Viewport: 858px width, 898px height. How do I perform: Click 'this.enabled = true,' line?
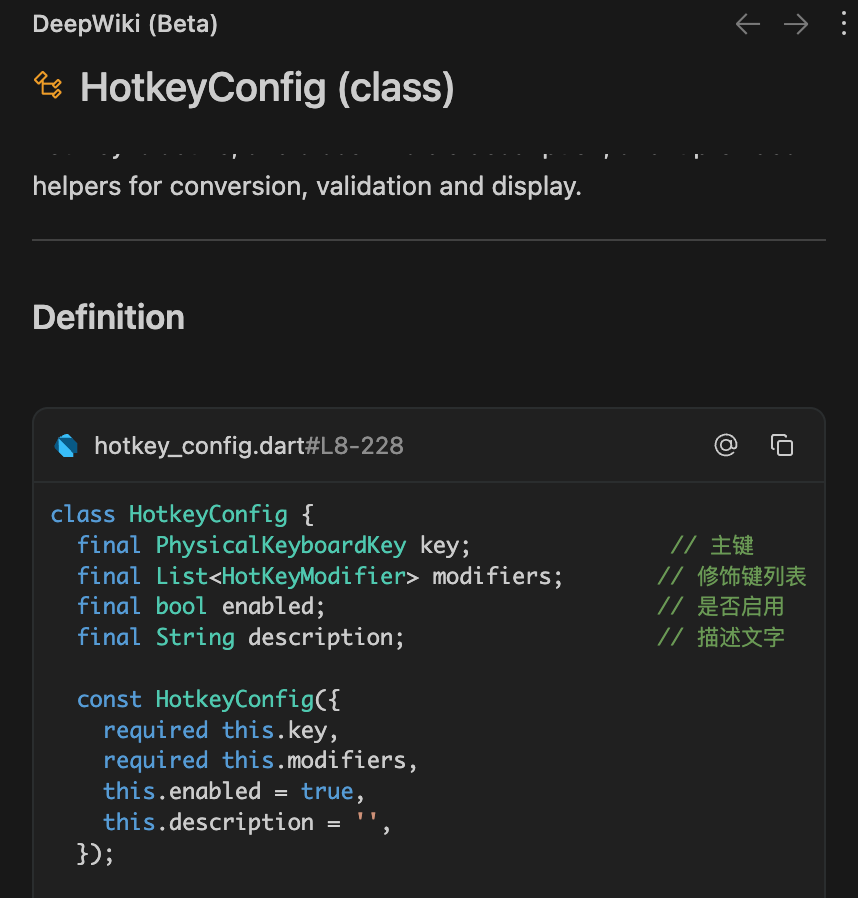tap(234, 791)
